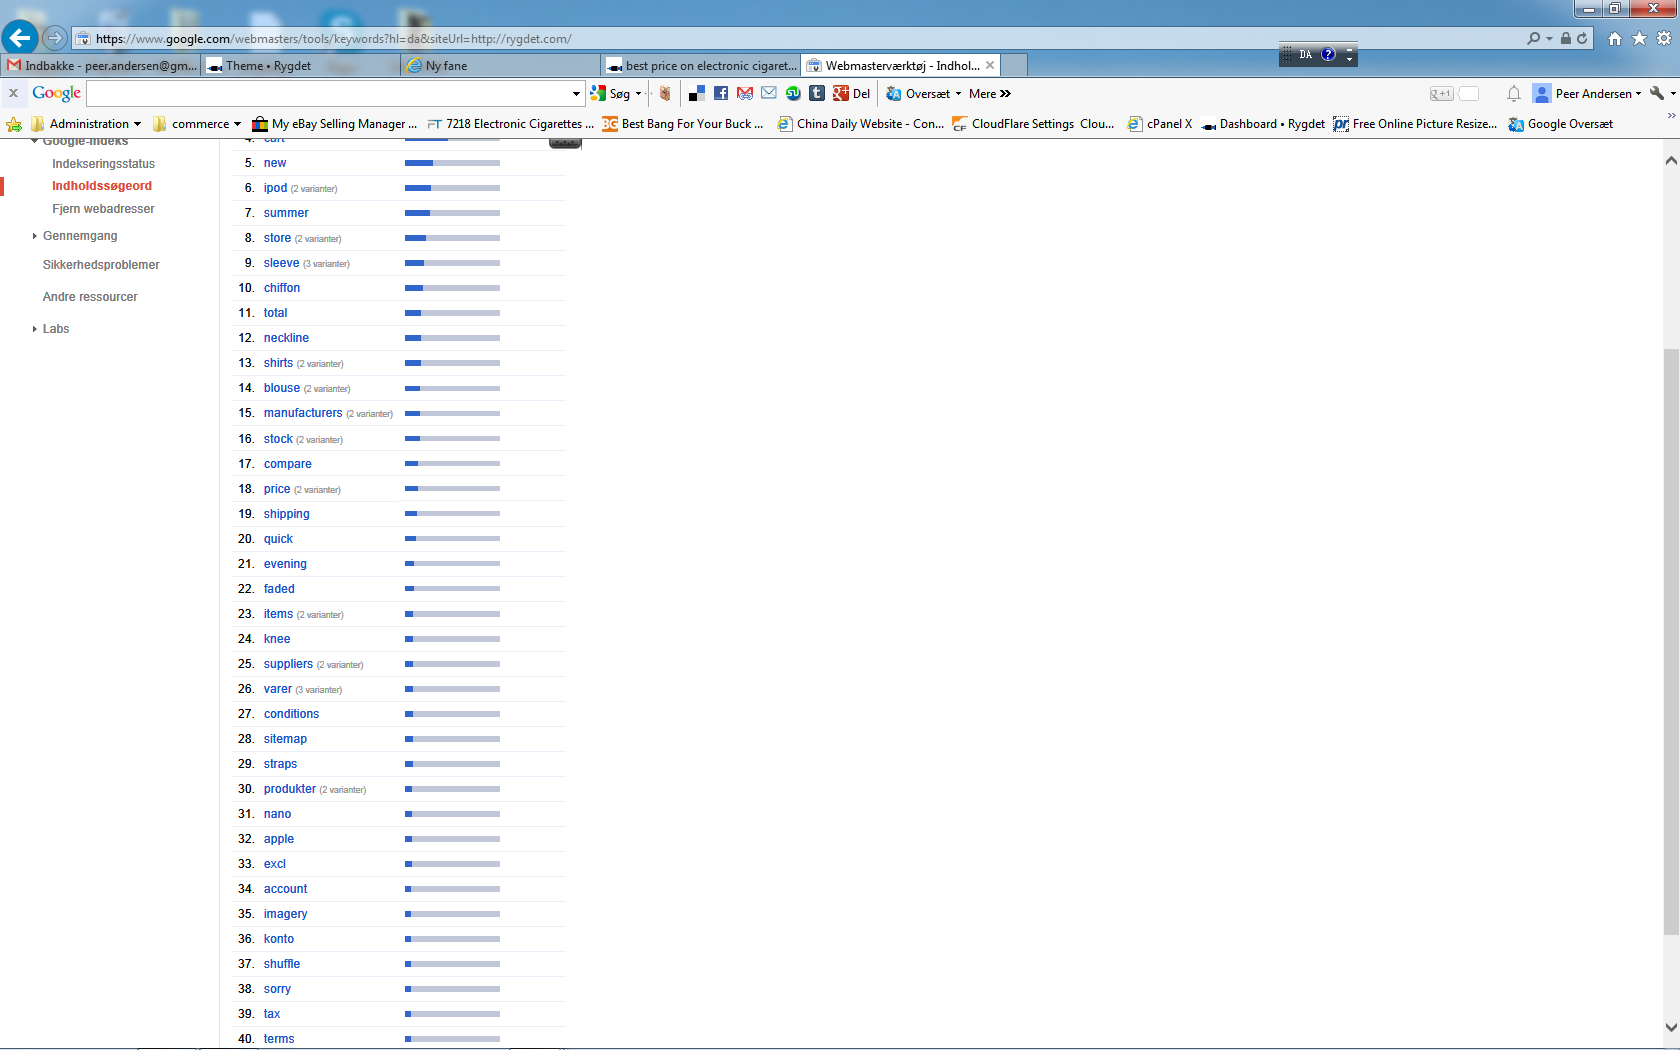Click the page scrollbar down arrow
The width and height of the screenshot is (1680, 1050).
[1671, 1027]
